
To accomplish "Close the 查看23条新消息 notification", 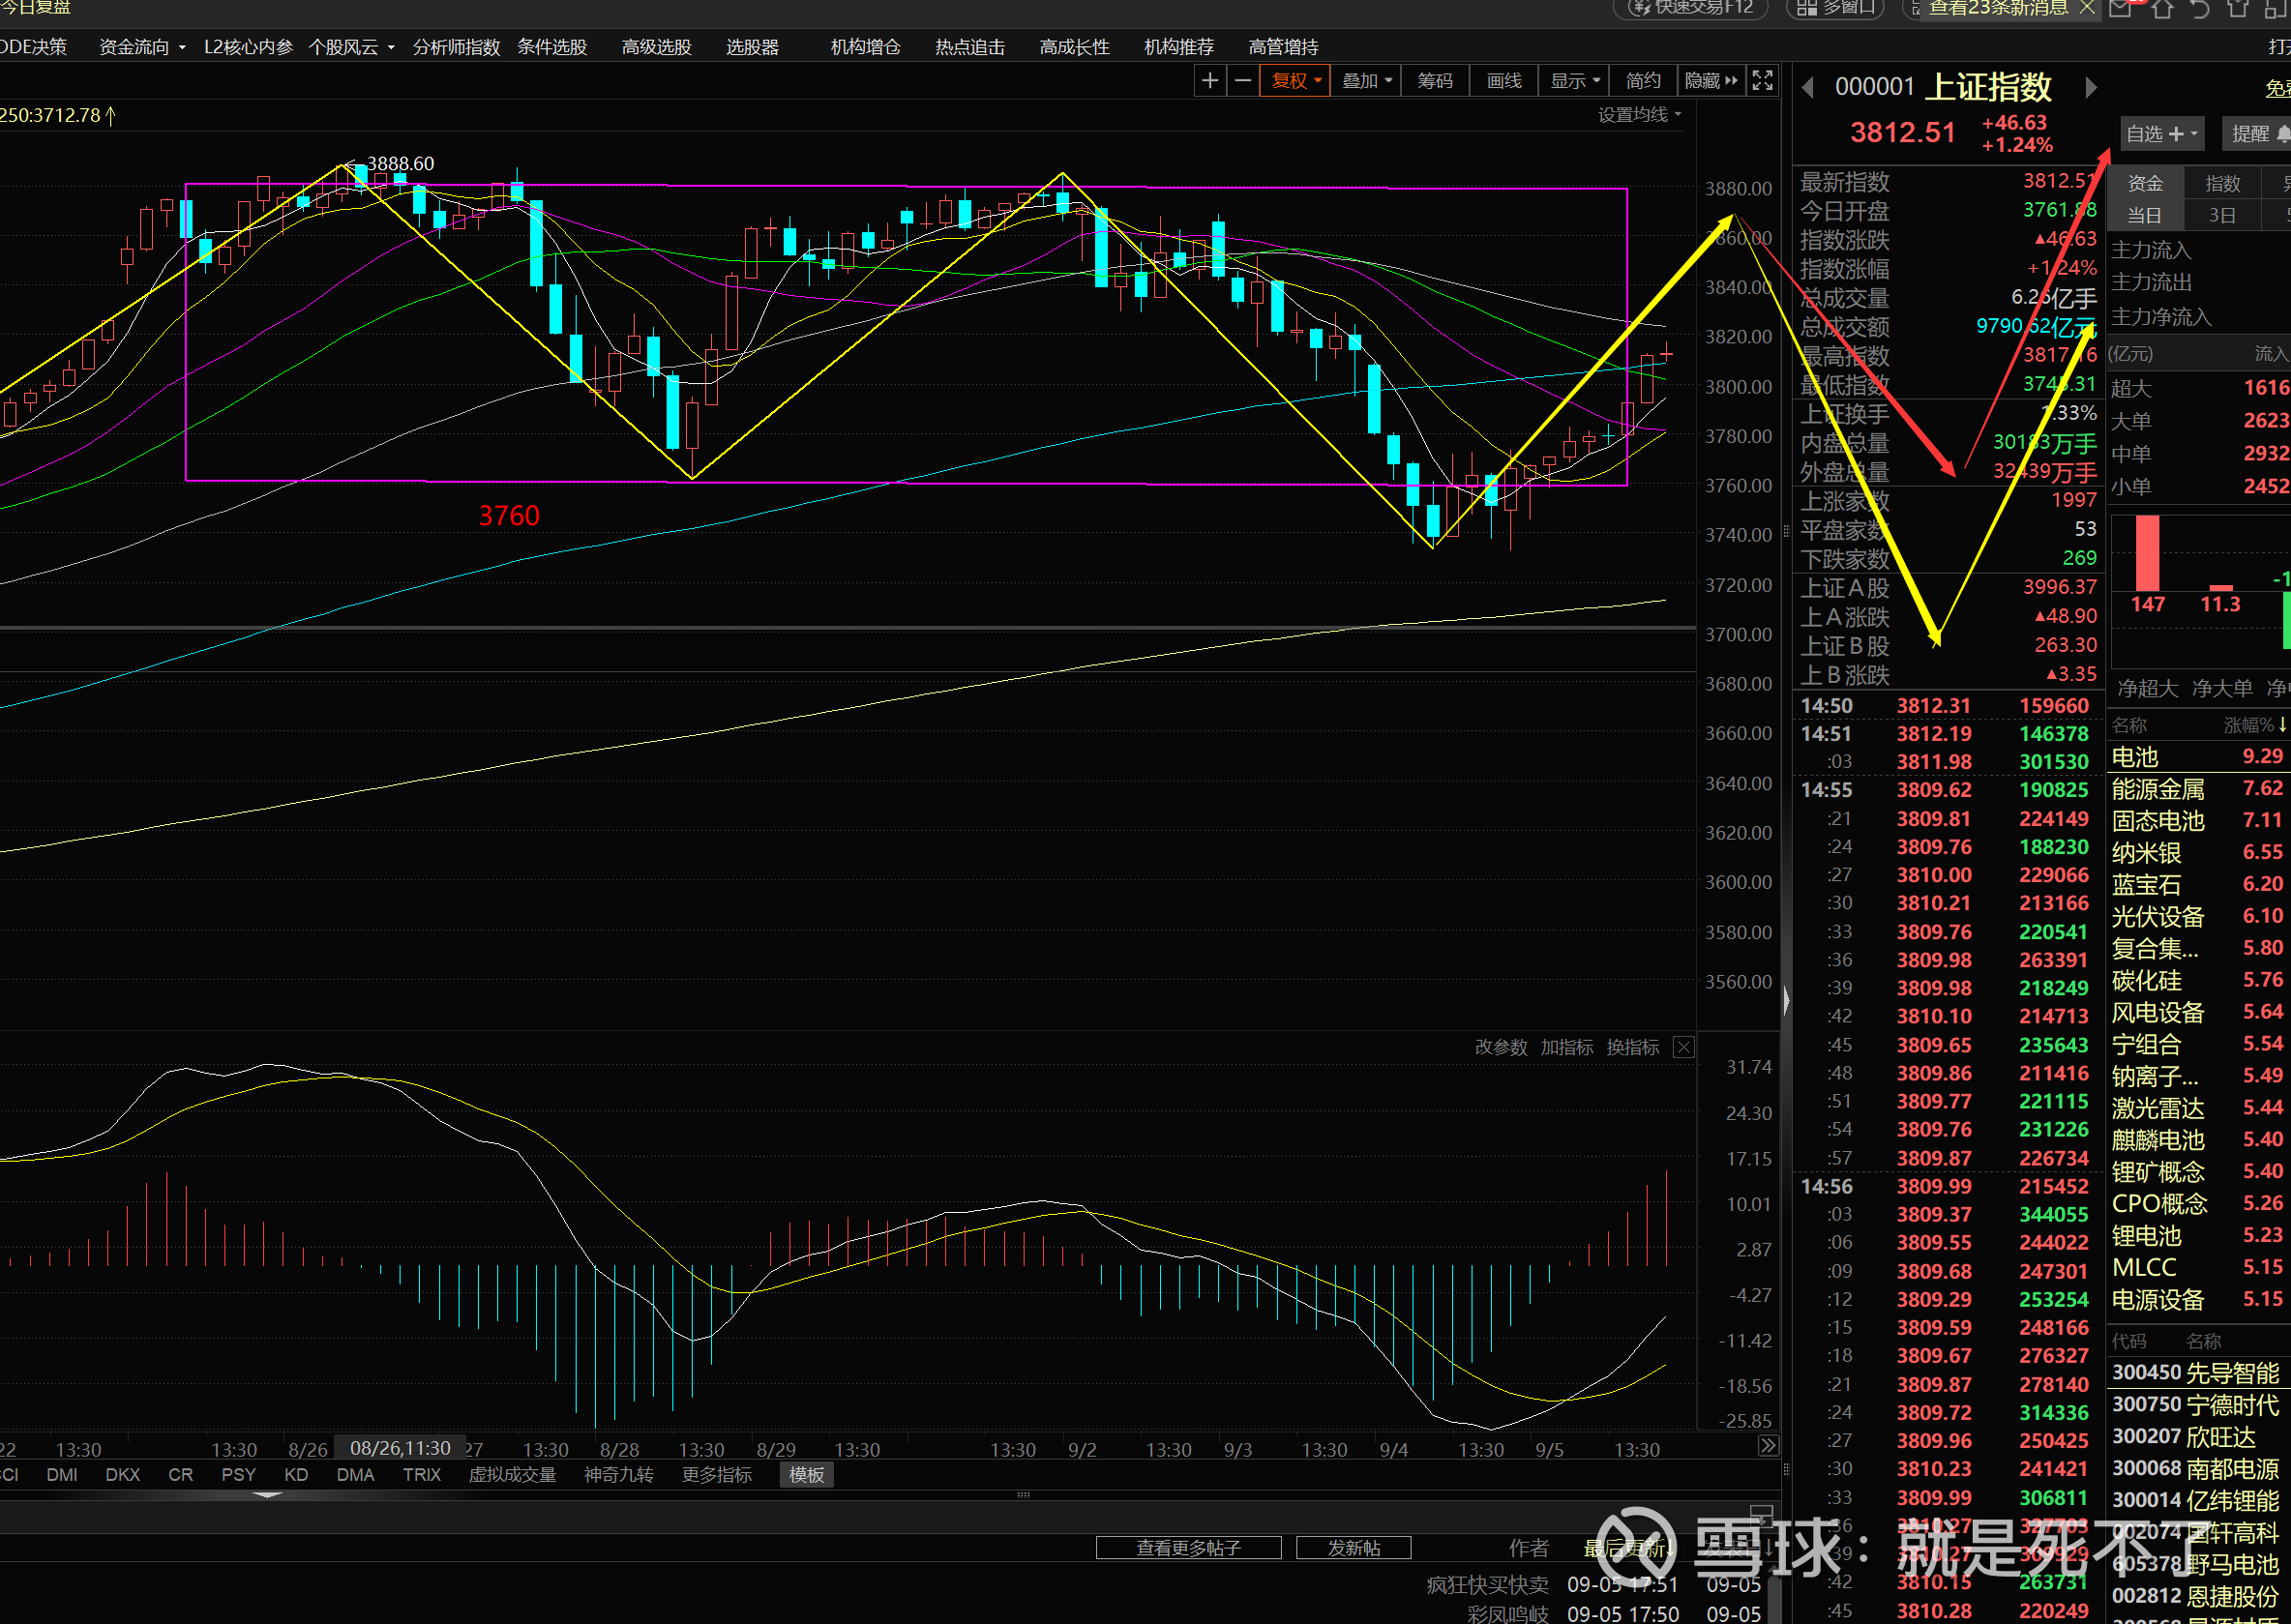I will pos(2087,8).
